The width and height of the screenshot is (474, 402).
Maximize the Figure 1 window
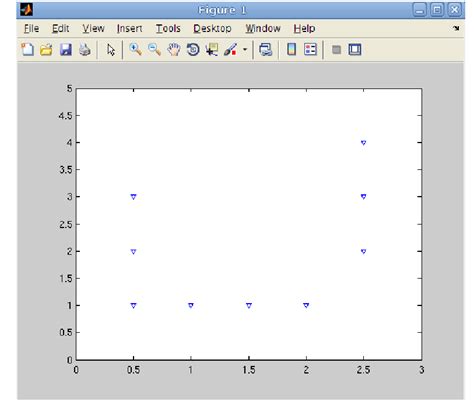pos(437,10)
